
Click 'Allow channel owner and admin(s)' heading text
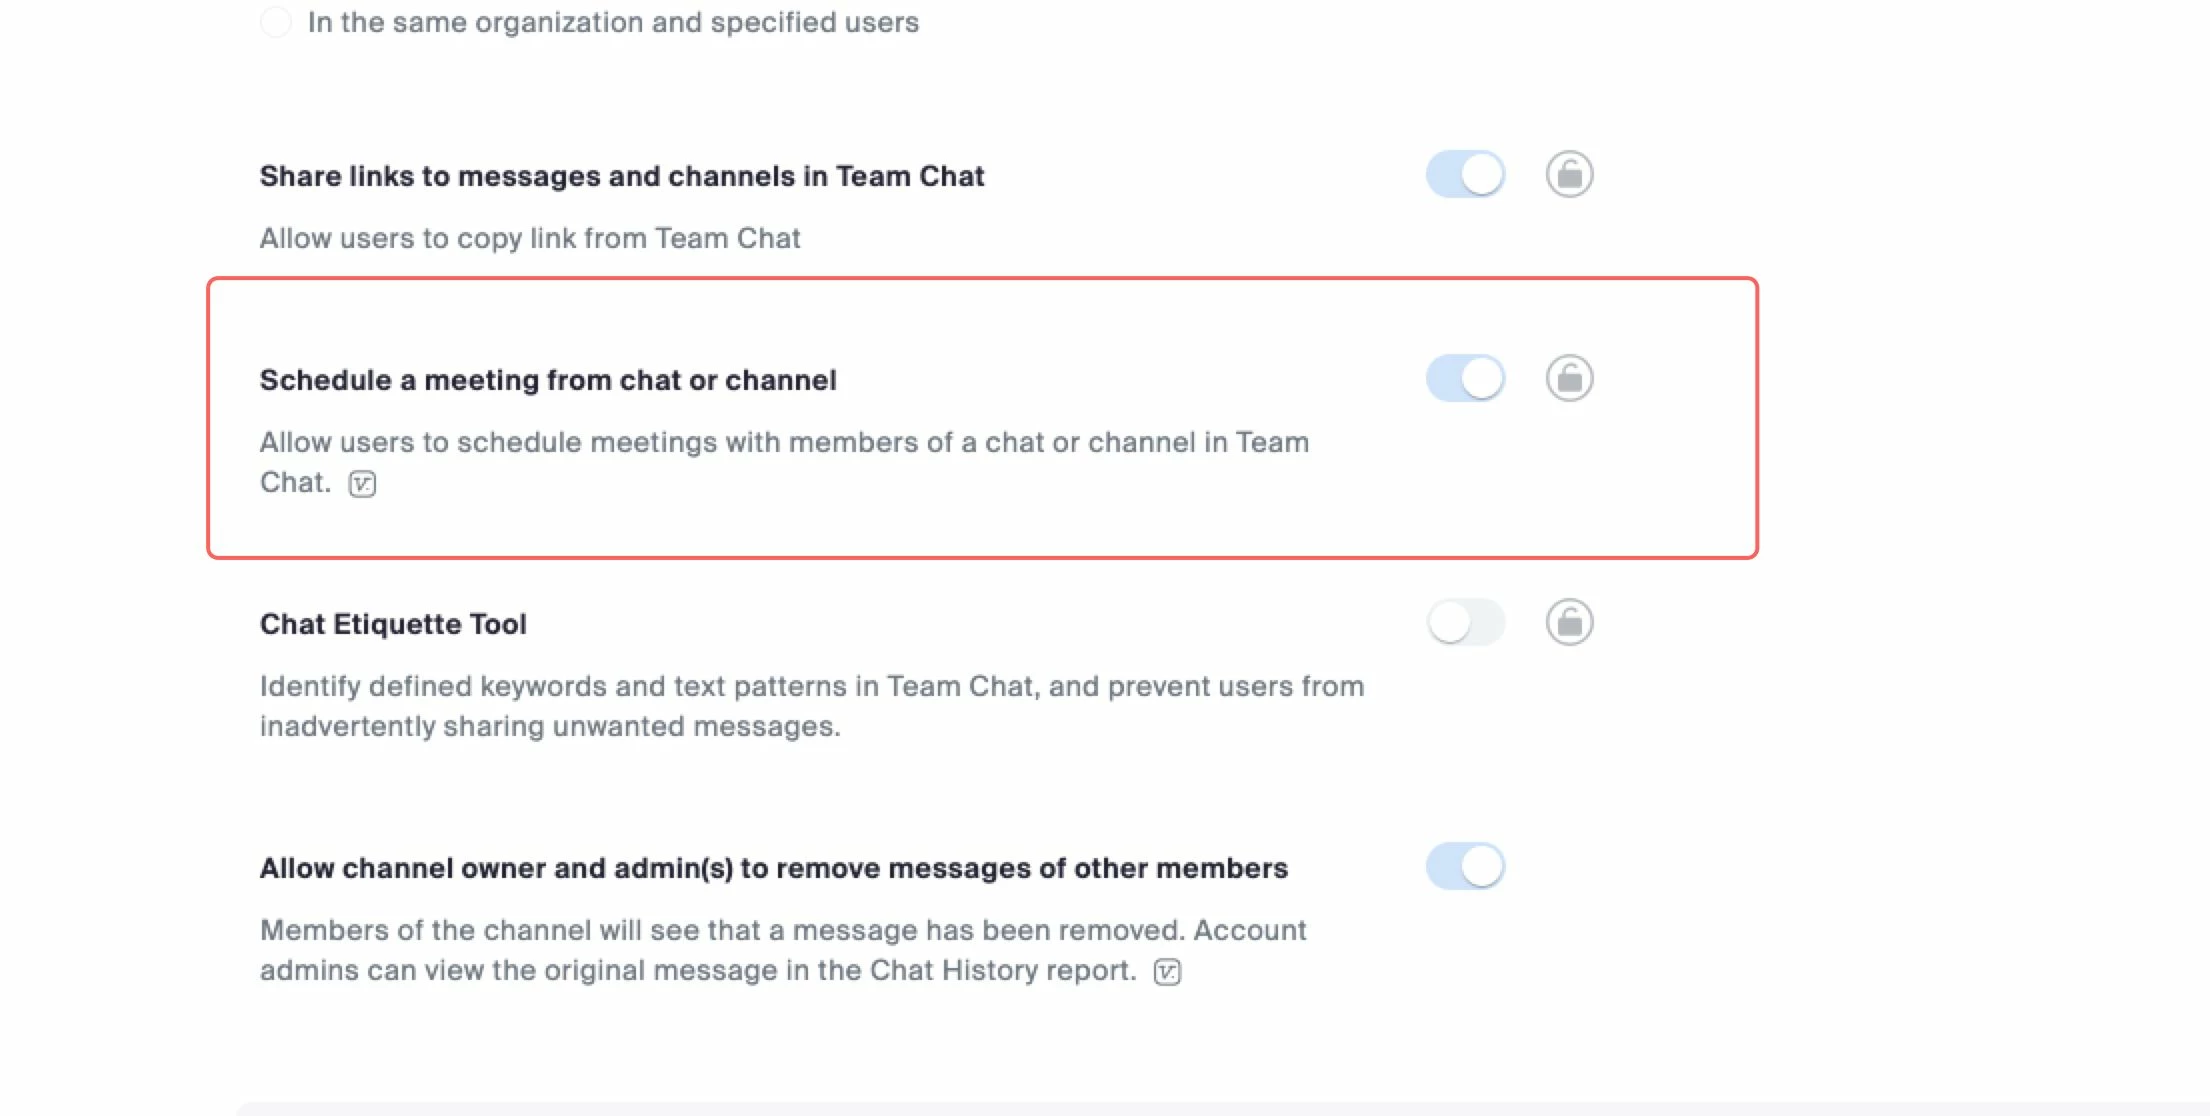click(x=773, y=868)
